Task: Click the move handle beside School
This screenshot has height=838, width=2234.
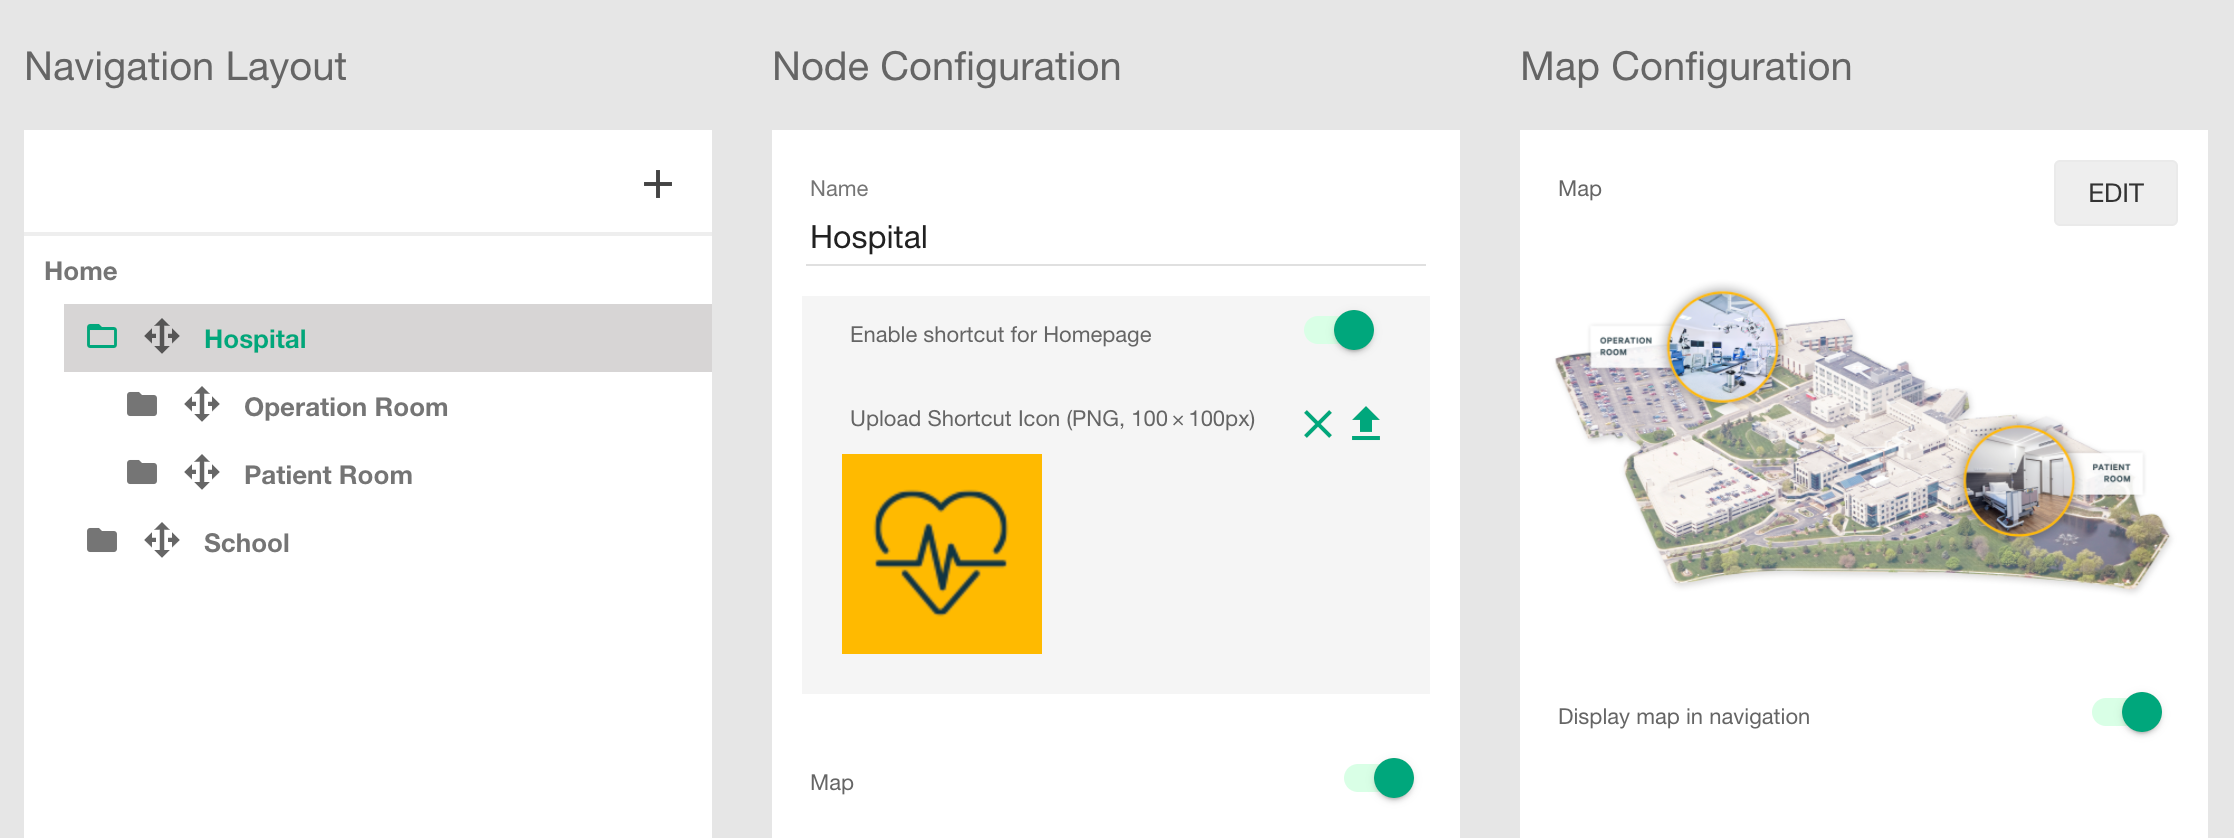Action: pyautogui.click(x=162, y=541)
